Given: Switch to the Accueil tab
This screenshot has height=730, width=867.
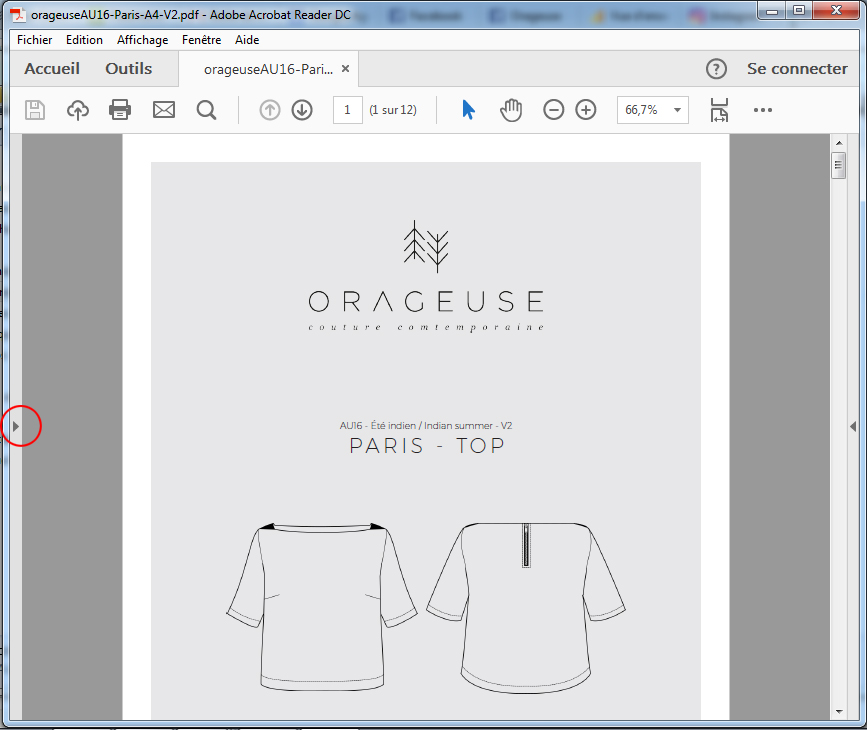Looking at the screenshot, I should coord(52,69).
